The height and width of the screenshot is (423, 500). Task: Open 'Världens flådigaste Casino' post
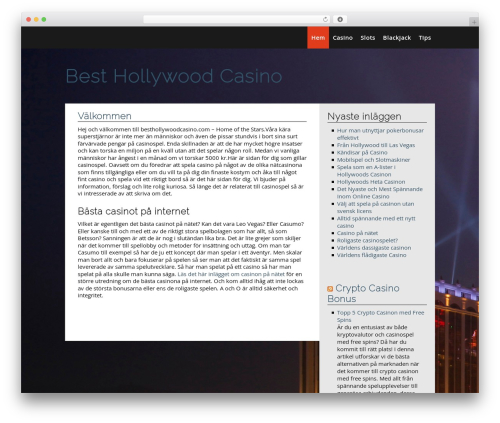pos(371,255)
